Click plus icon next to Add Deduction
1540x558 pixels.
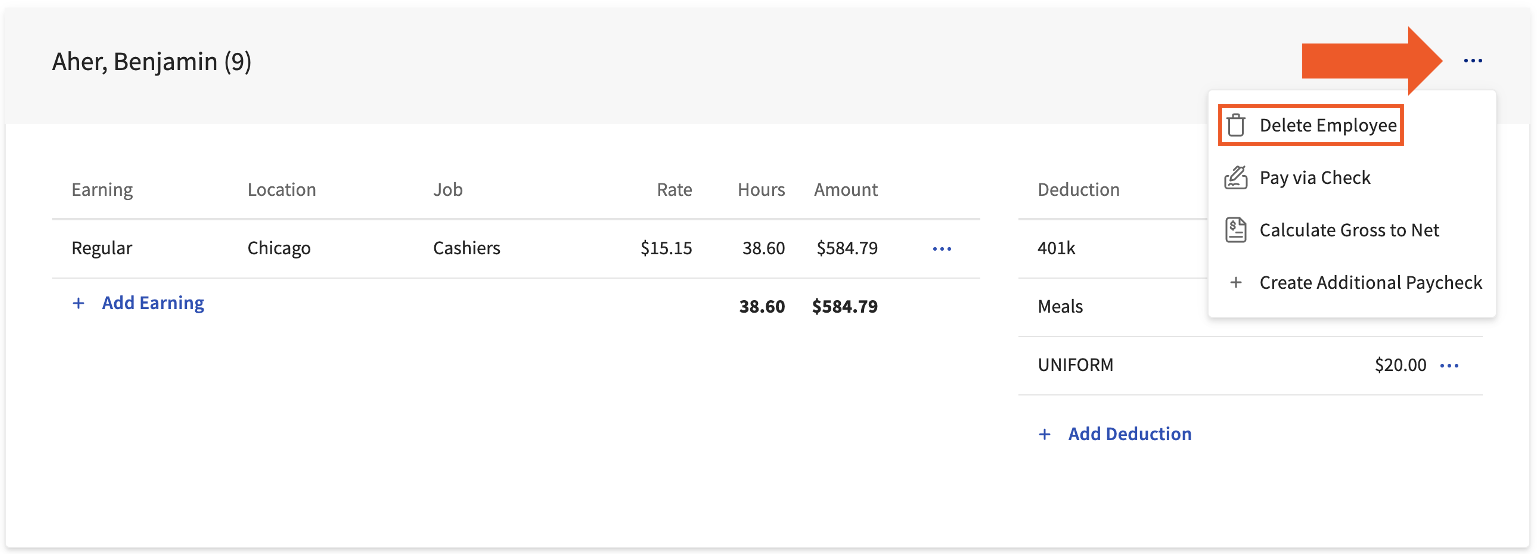click(1045, 434)
